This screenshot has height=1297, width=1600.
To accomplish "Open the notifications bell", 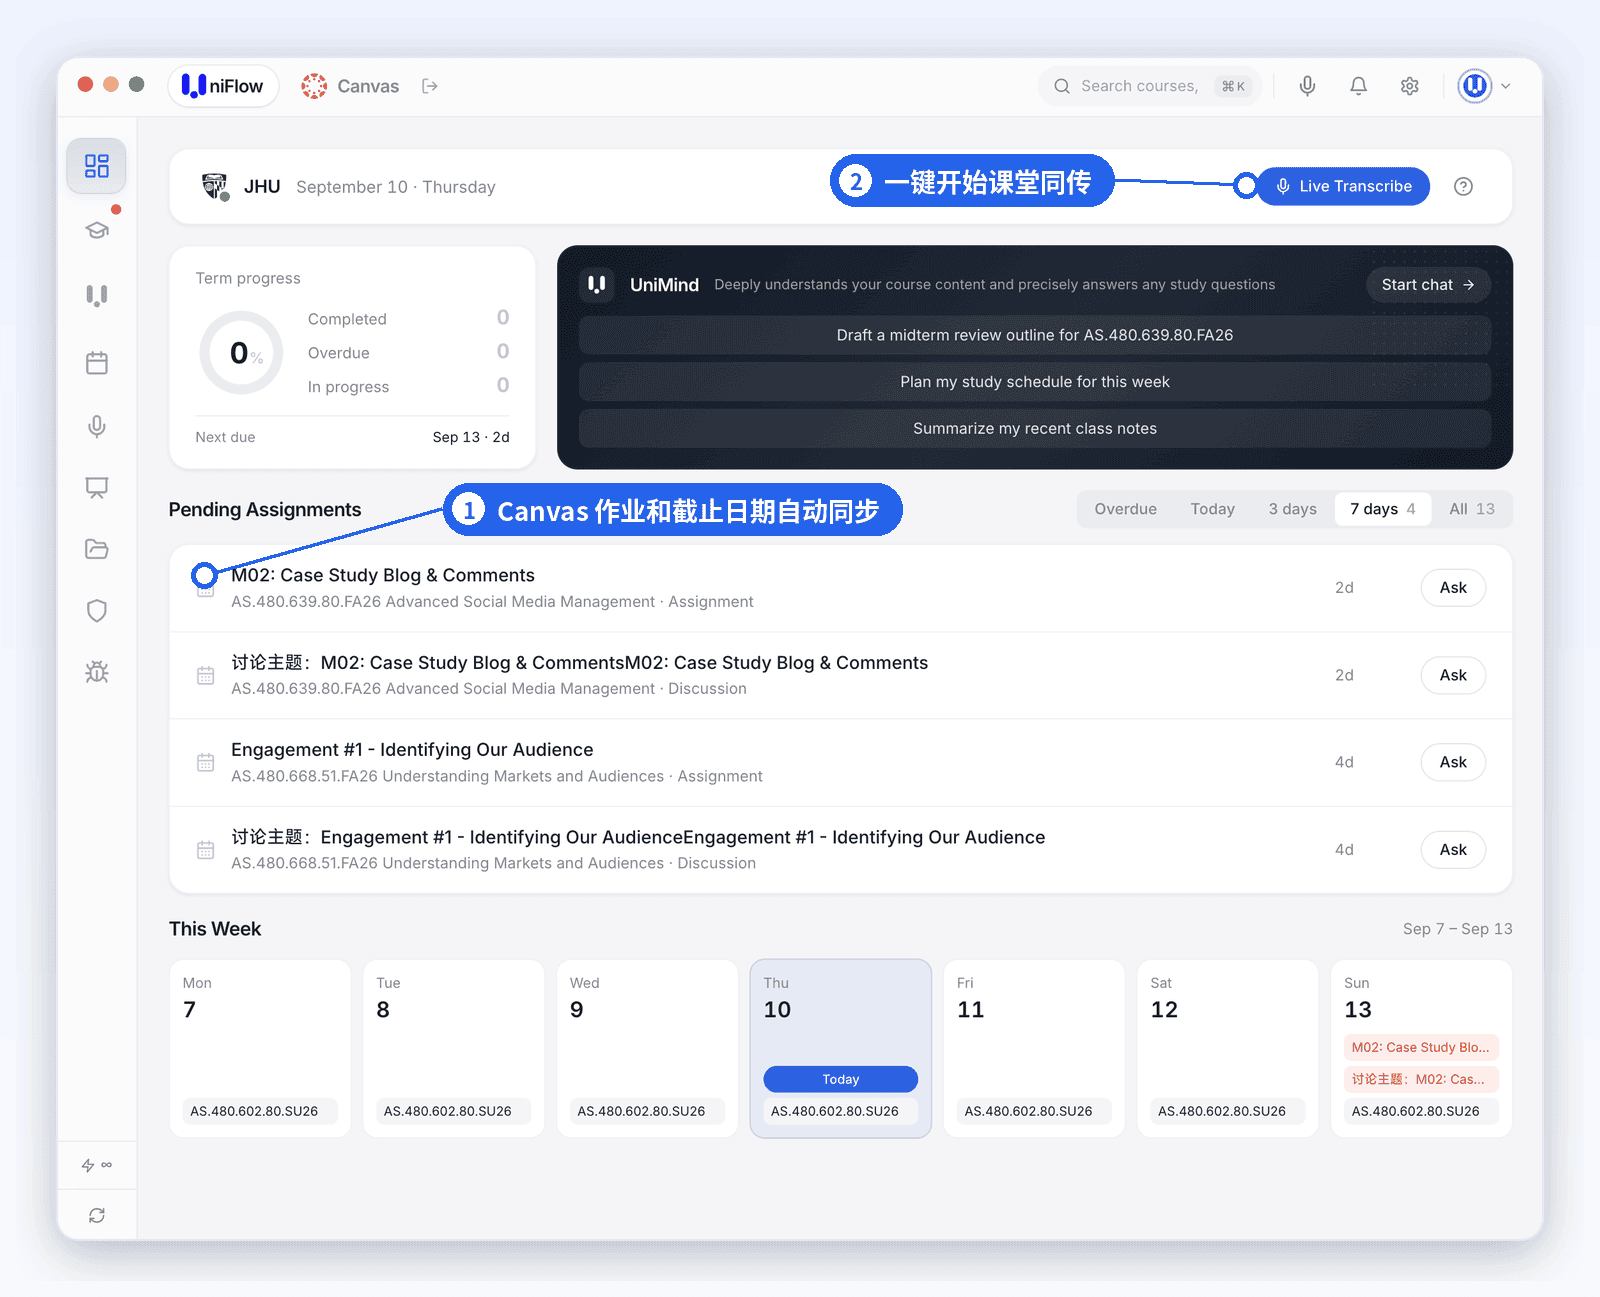I will point(1358,86).
